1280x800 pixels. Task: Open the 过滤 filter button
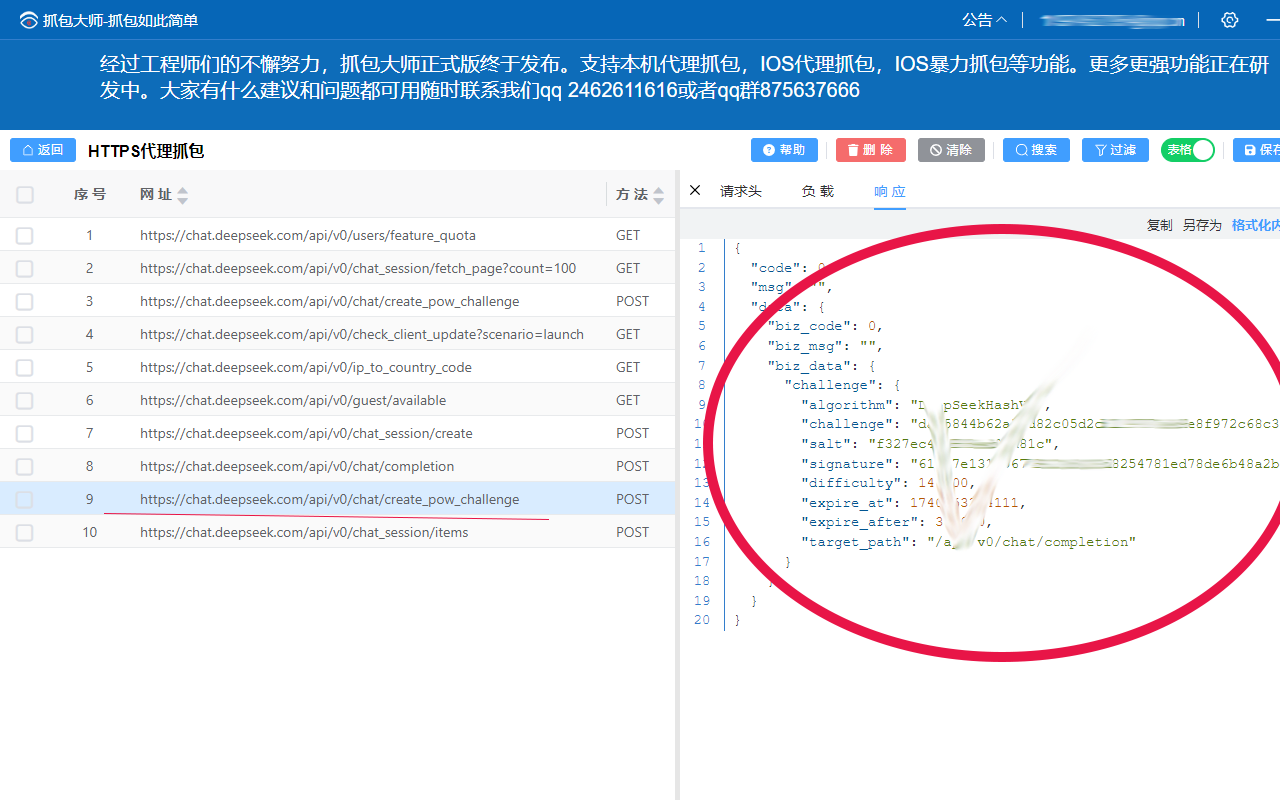coord(1115,150)
